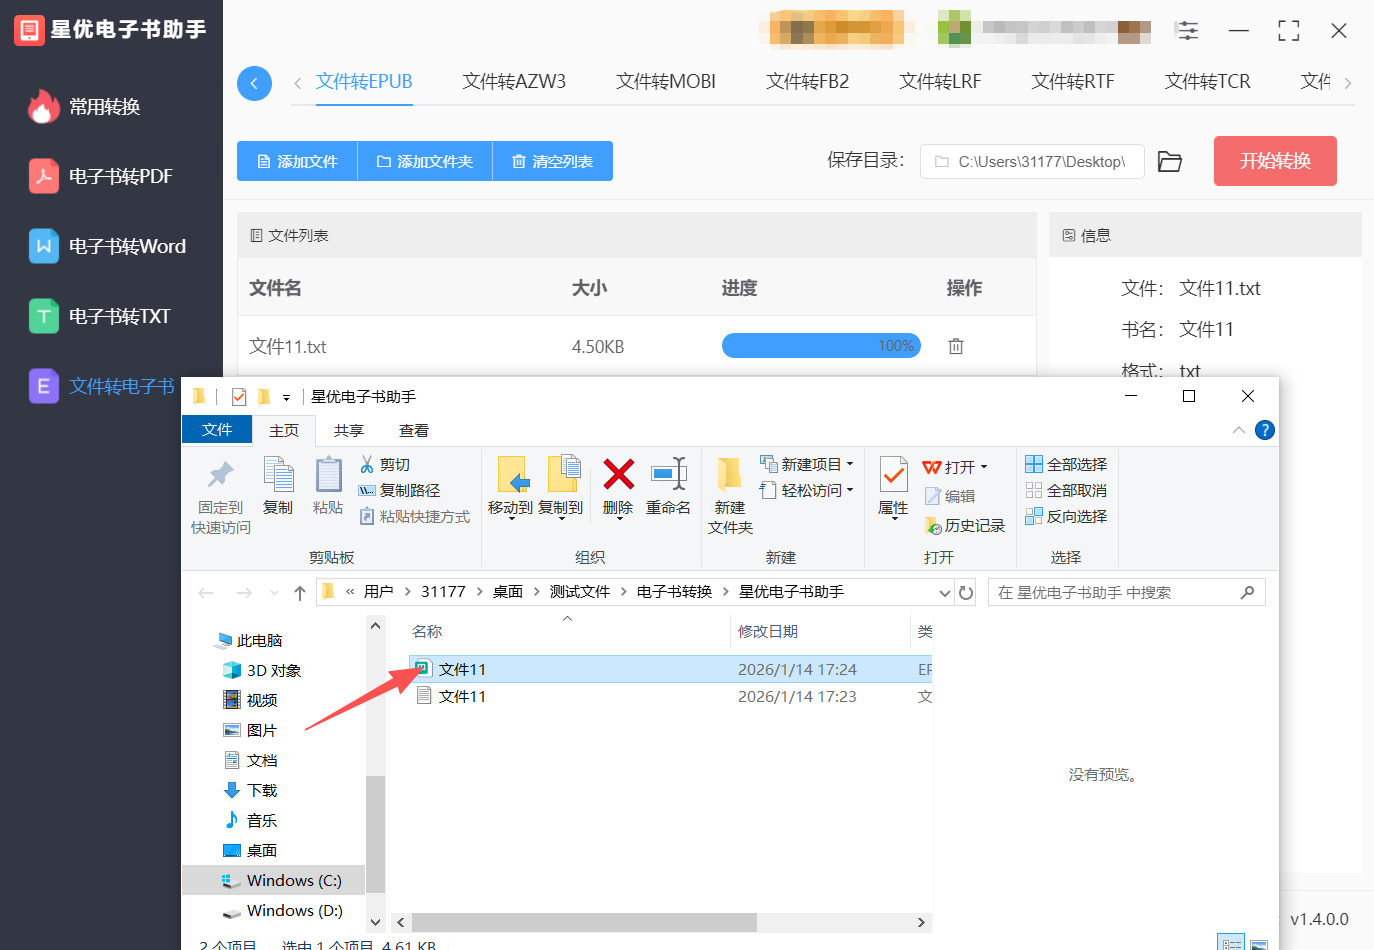This screenshot has width=1374, height=950.
Task: Switch to the 文件转AZW3 tab
Action: pyautogui.click(x=514, y=82)
